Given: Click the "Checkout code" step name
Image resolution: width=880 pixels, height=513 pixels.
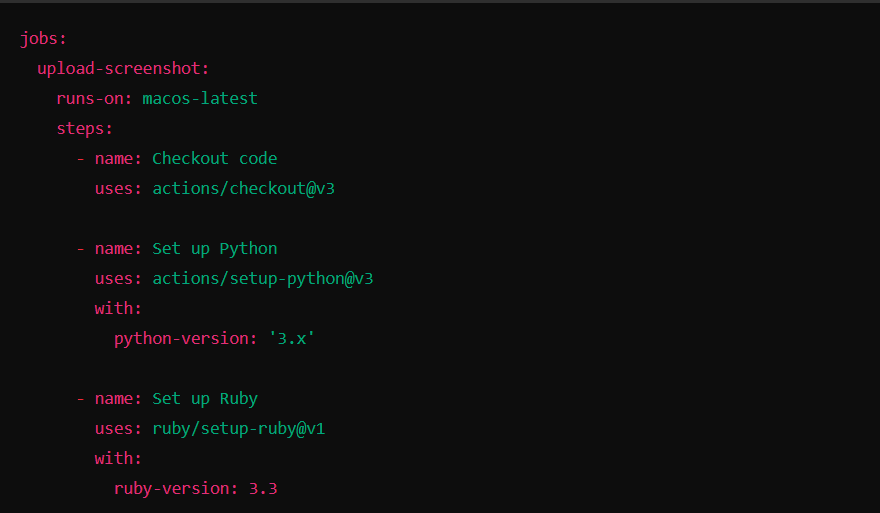Looking at the screenshot, I should [214, 158].
